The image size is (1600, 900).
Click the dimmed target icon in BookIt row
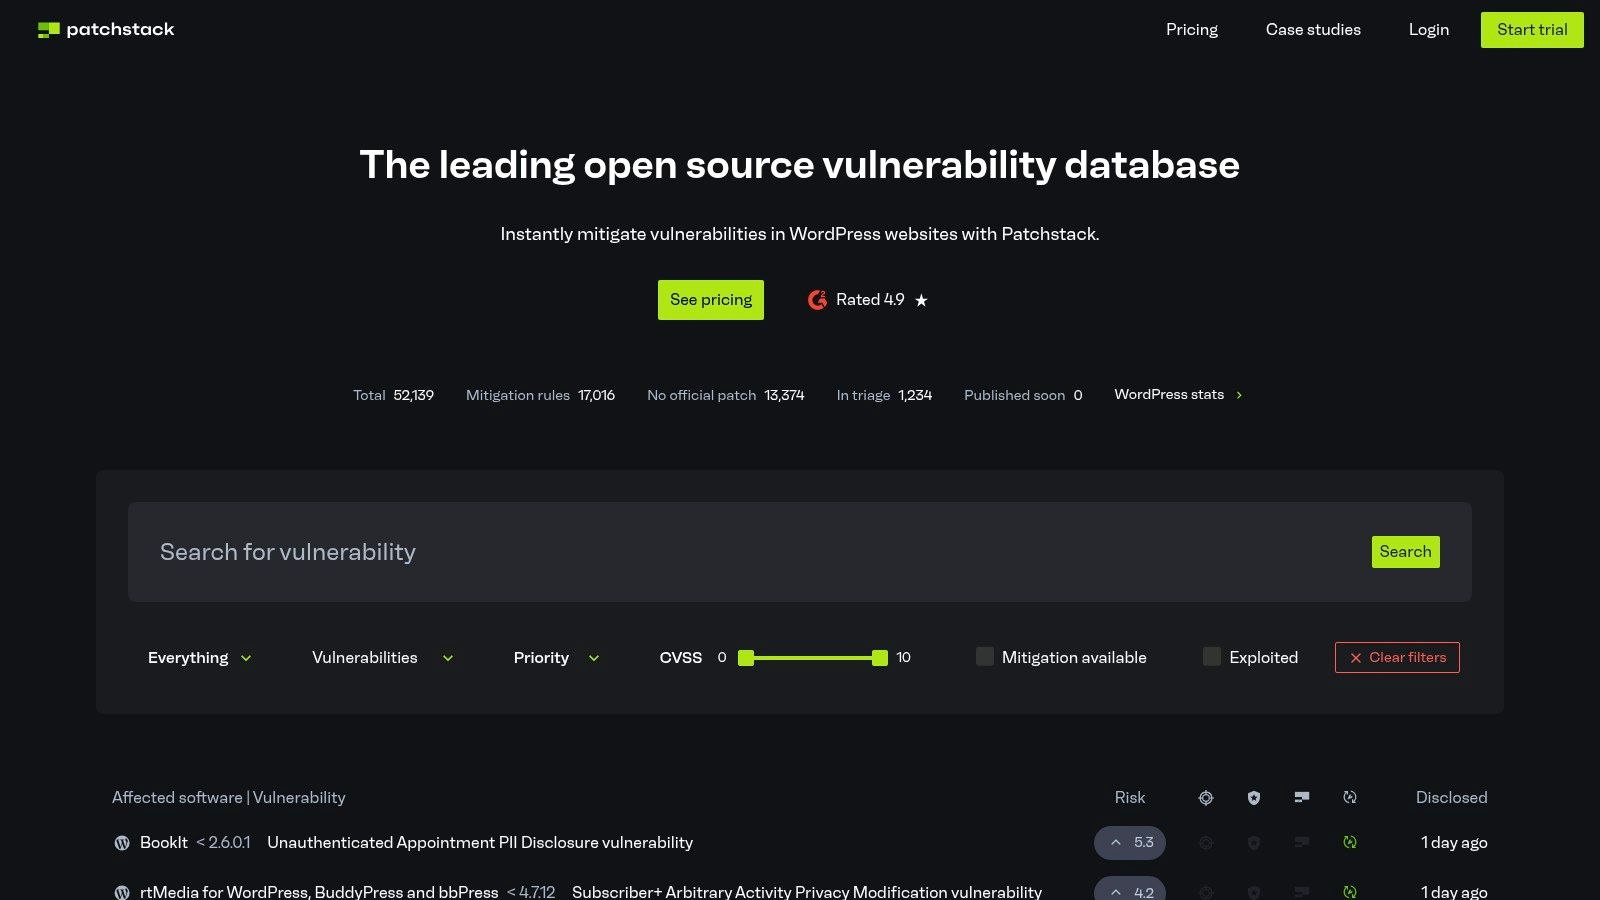click(x=1206, y=843)
